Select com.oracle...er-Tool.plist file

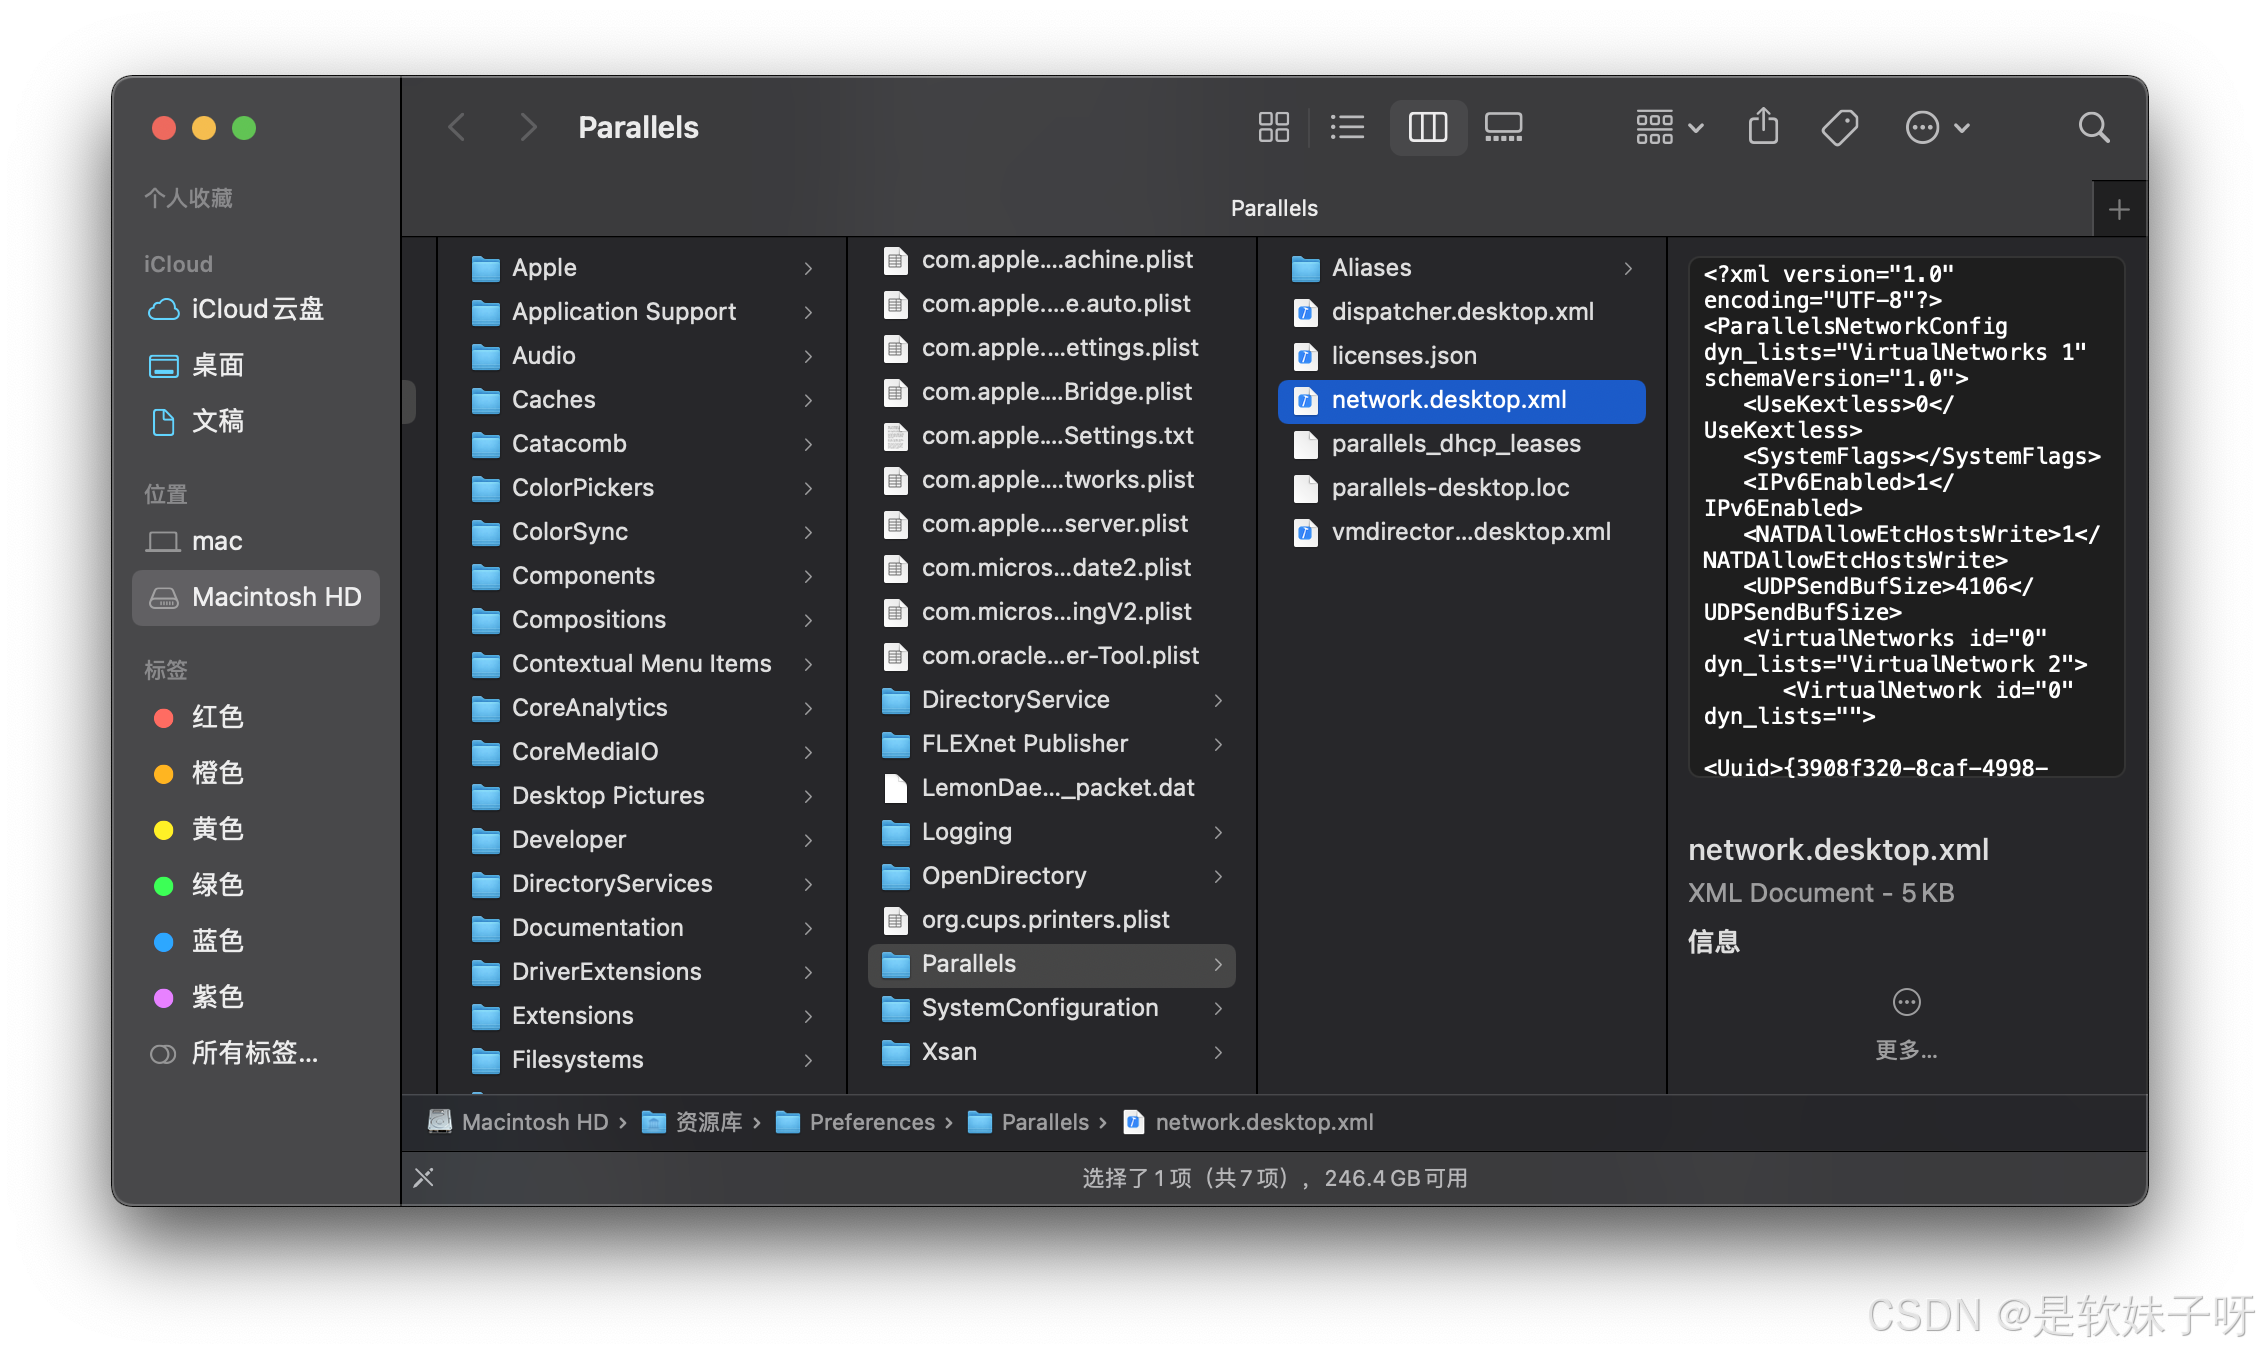pos(1052,656)
